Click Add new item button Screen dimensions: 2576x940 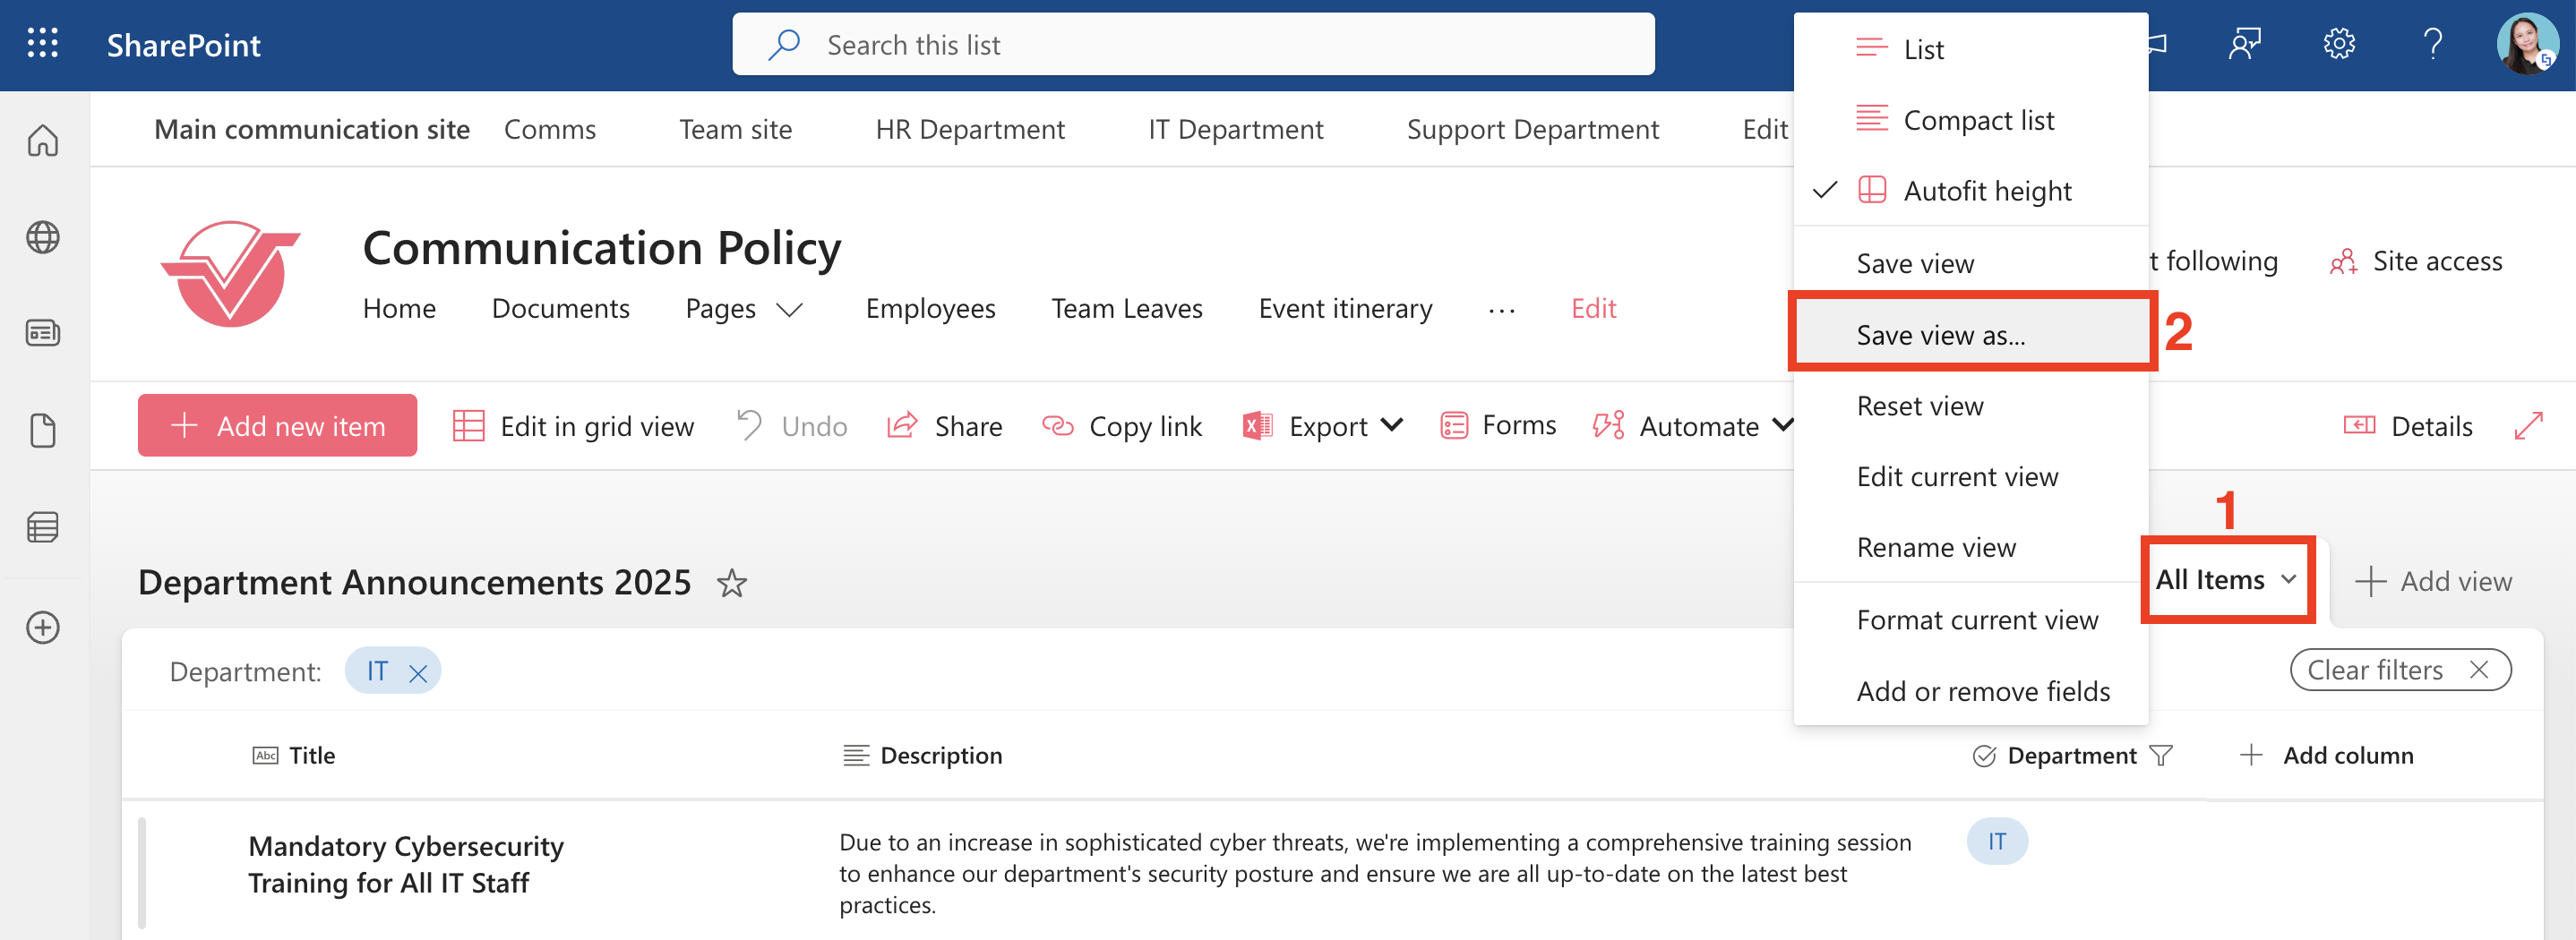point(277,426)
